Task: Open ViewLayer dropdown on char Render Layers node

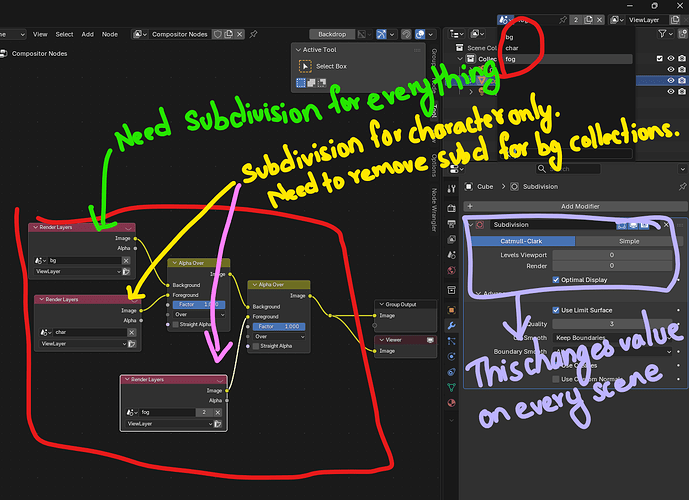Action: (x=83, y=344)
